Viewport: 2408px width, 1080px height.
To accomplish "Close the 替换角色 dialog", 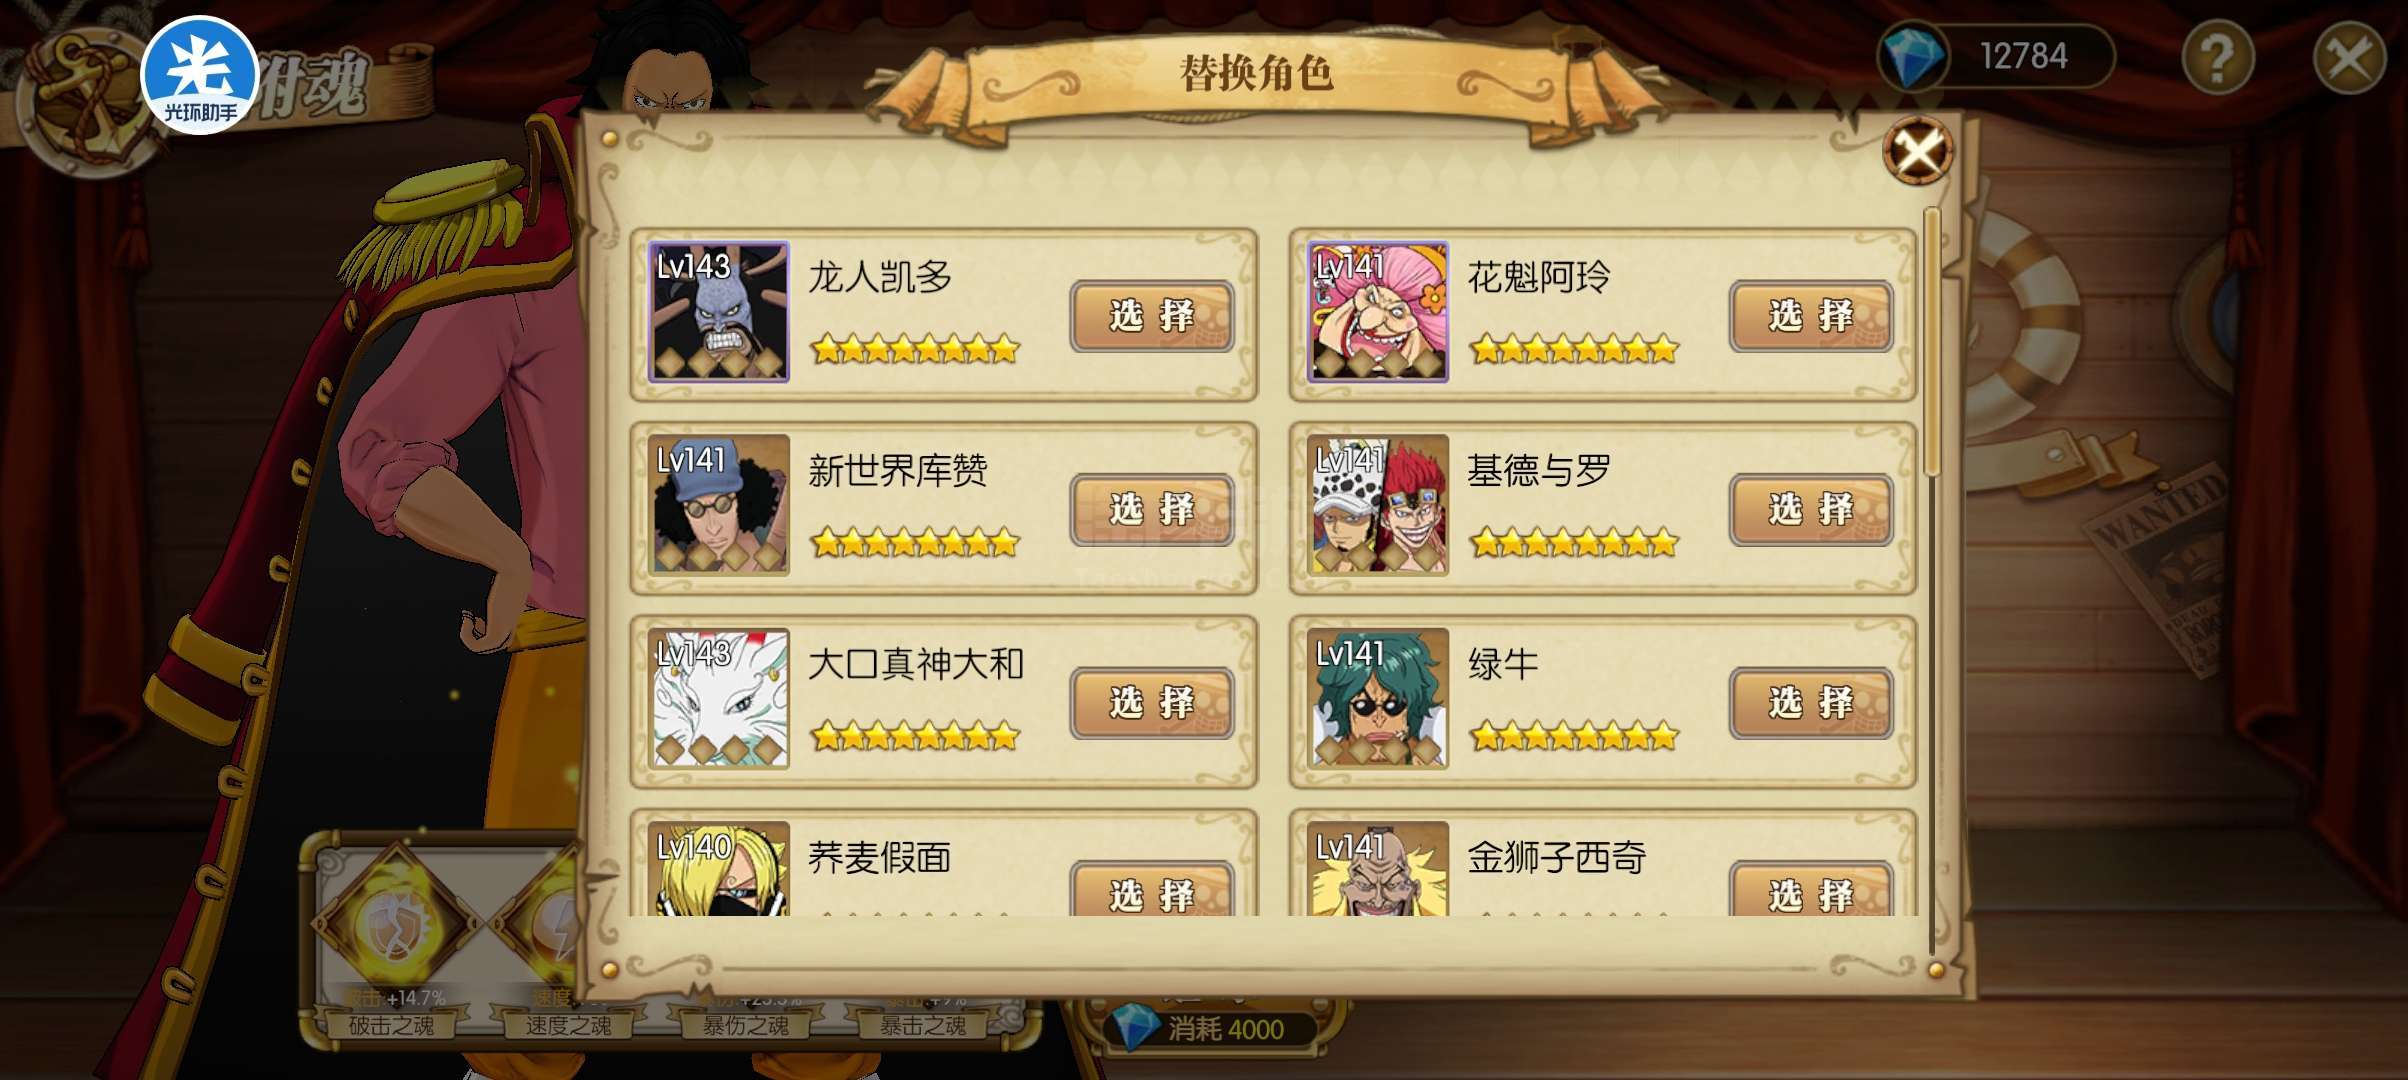I will (x=1918, y=152).
